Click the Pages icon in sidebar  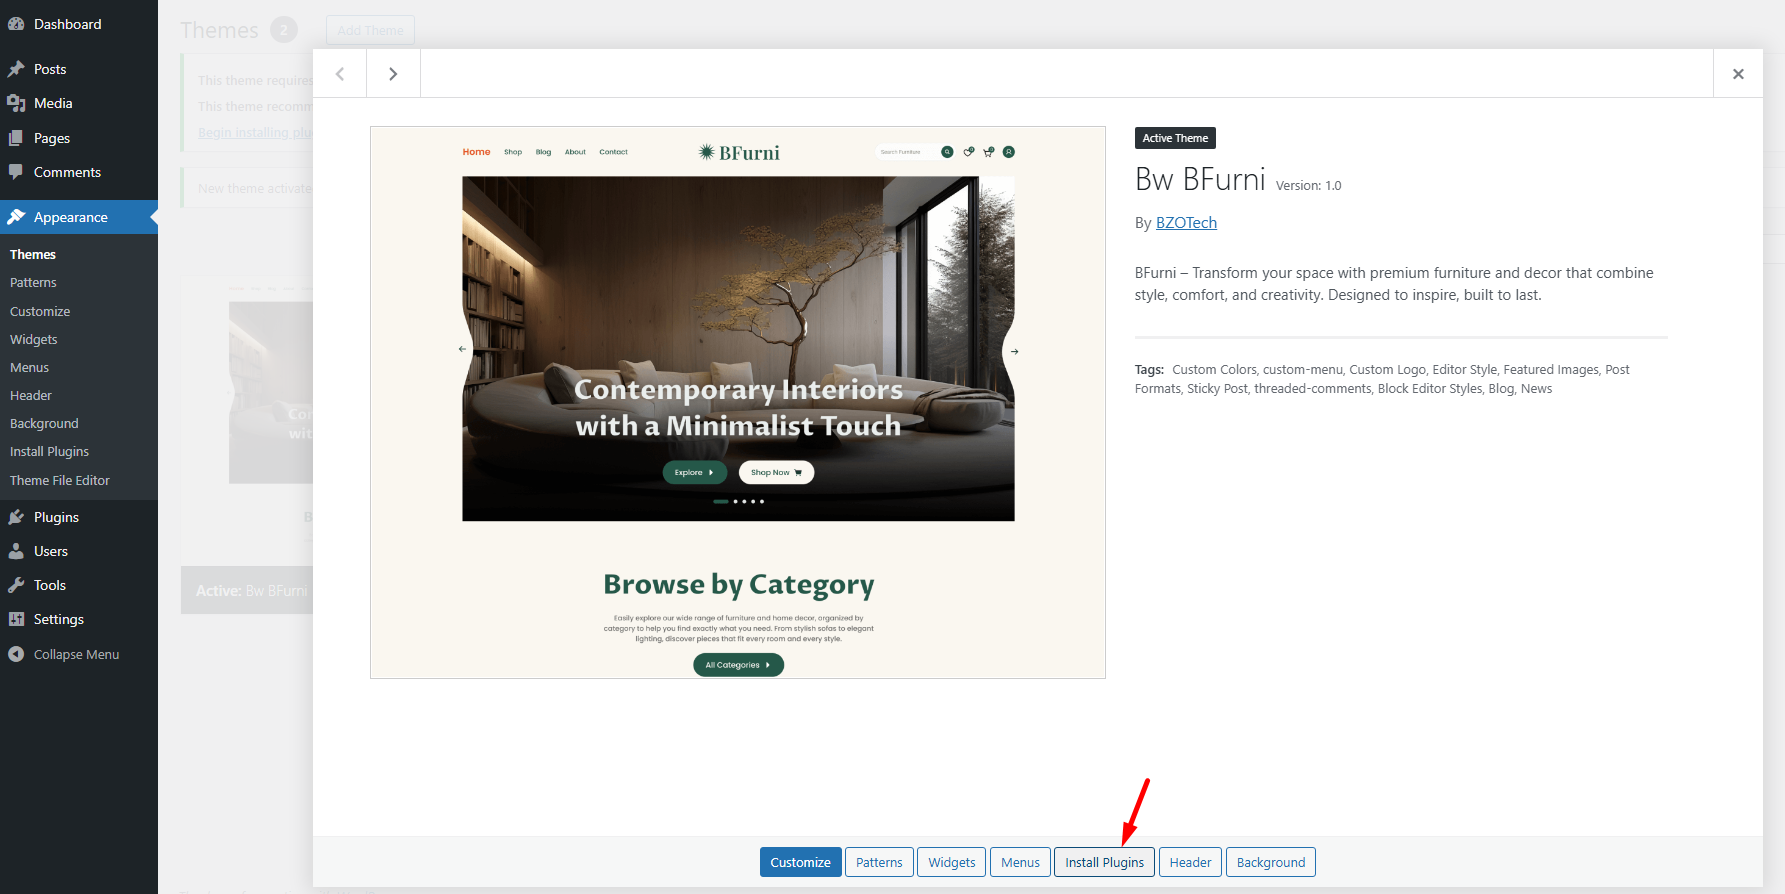pyautogui.click(x=16, y=138)
